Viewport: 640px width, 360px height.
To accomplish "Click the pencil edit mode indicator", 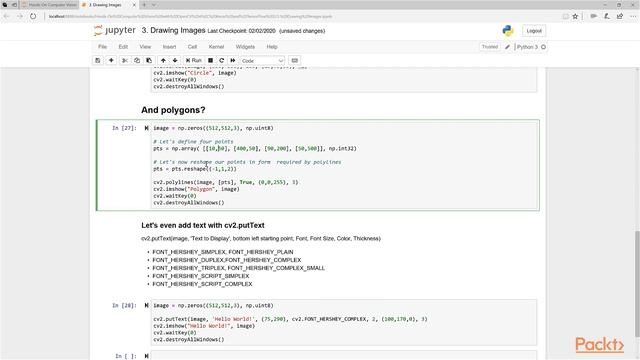I will click(x=507, y=47).
